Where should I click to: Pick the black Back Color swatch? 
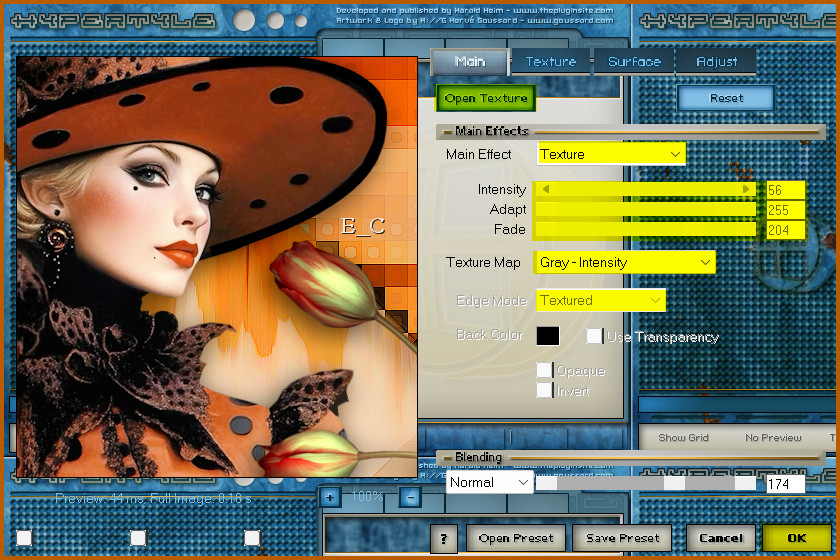point(548,336)
